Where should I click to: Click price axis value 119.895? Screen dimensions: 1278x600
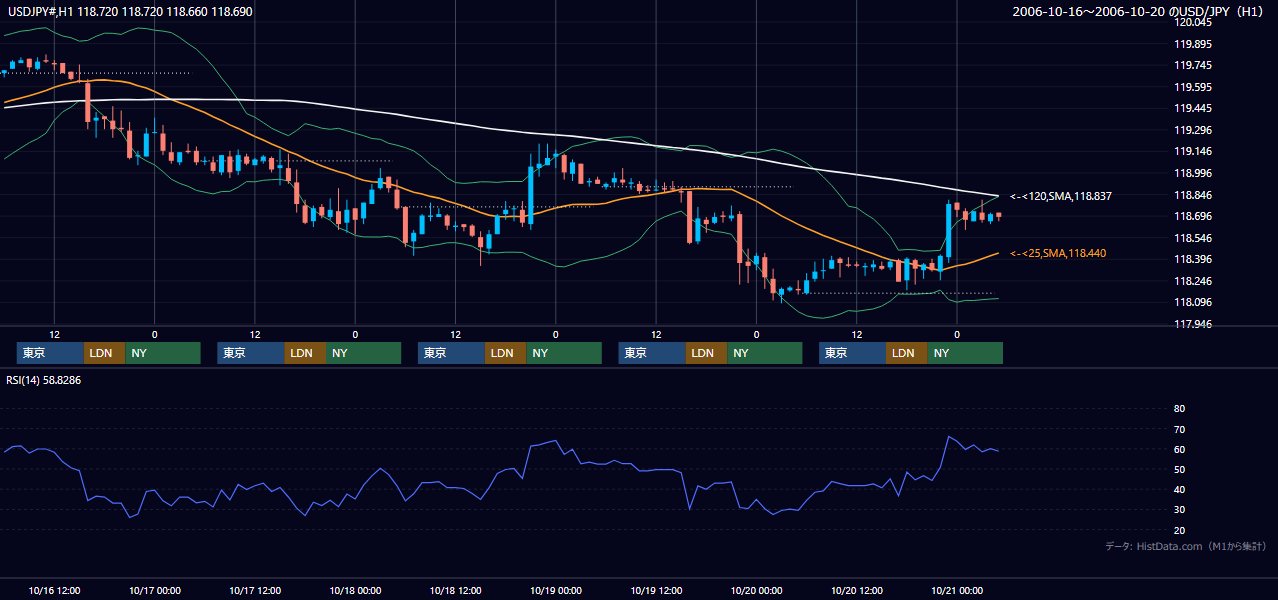click(1194, 44)
